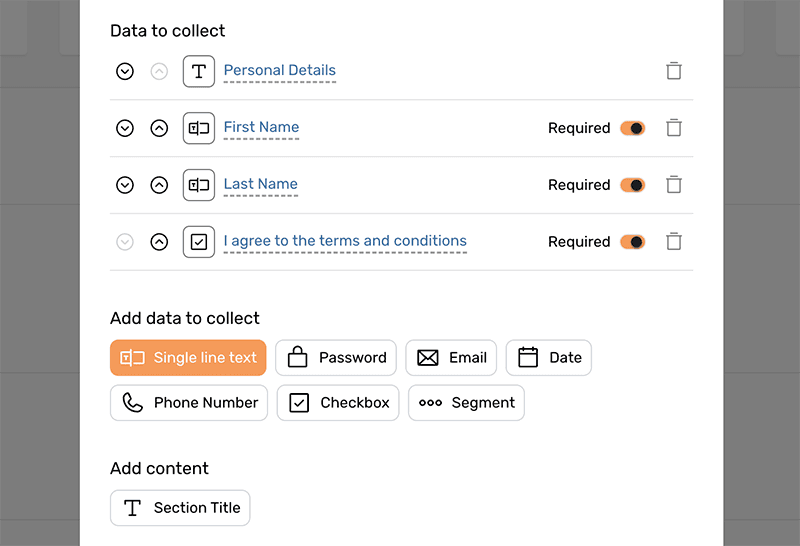The width and height of the screenshot is (800, 546).
Task: Add a Segment field
Action: [x=466, y=403]
